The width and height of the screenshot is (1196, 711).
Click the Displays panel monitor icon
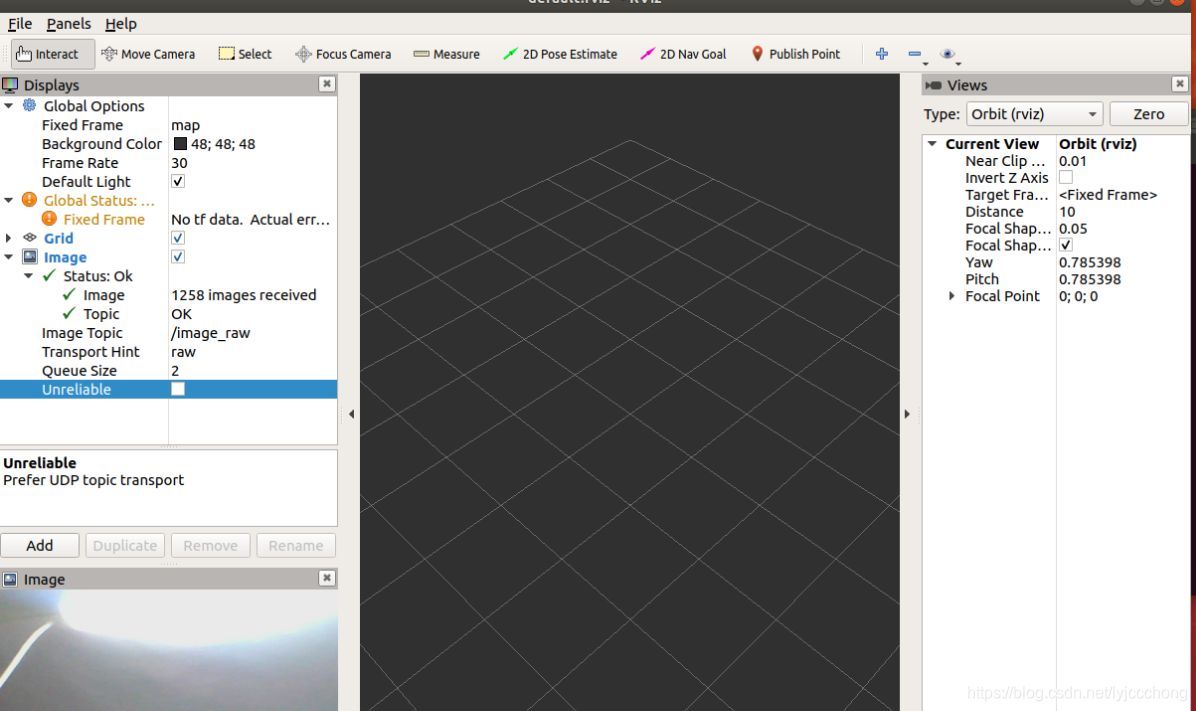click(10, 85)
